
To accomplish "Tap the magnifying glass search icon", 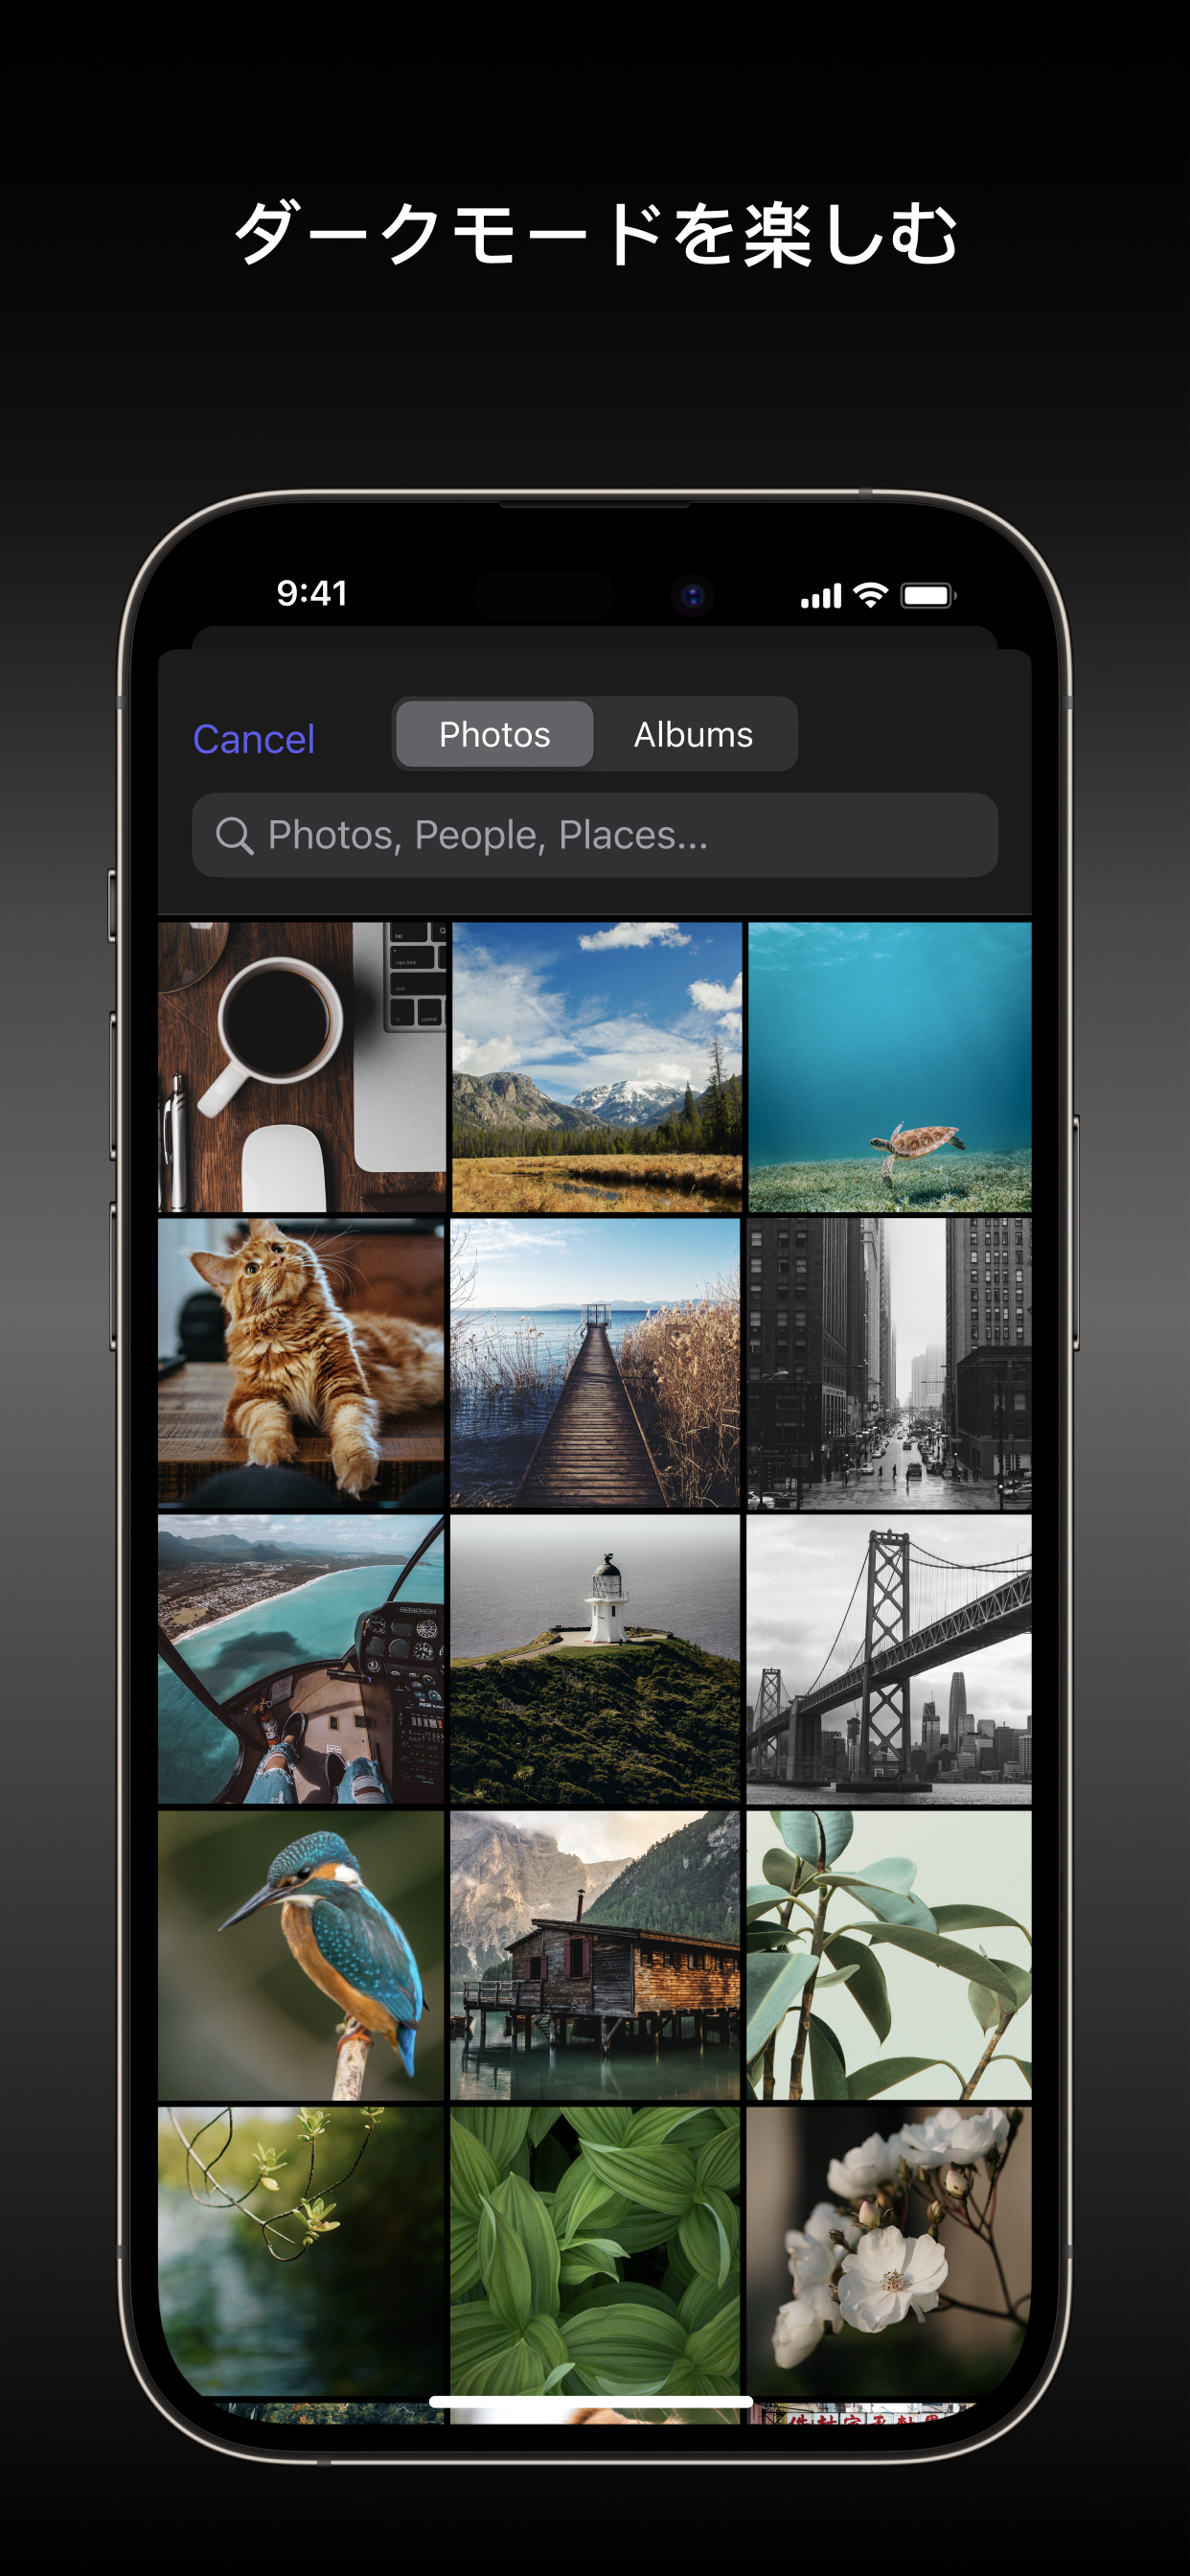I will 234,835.
